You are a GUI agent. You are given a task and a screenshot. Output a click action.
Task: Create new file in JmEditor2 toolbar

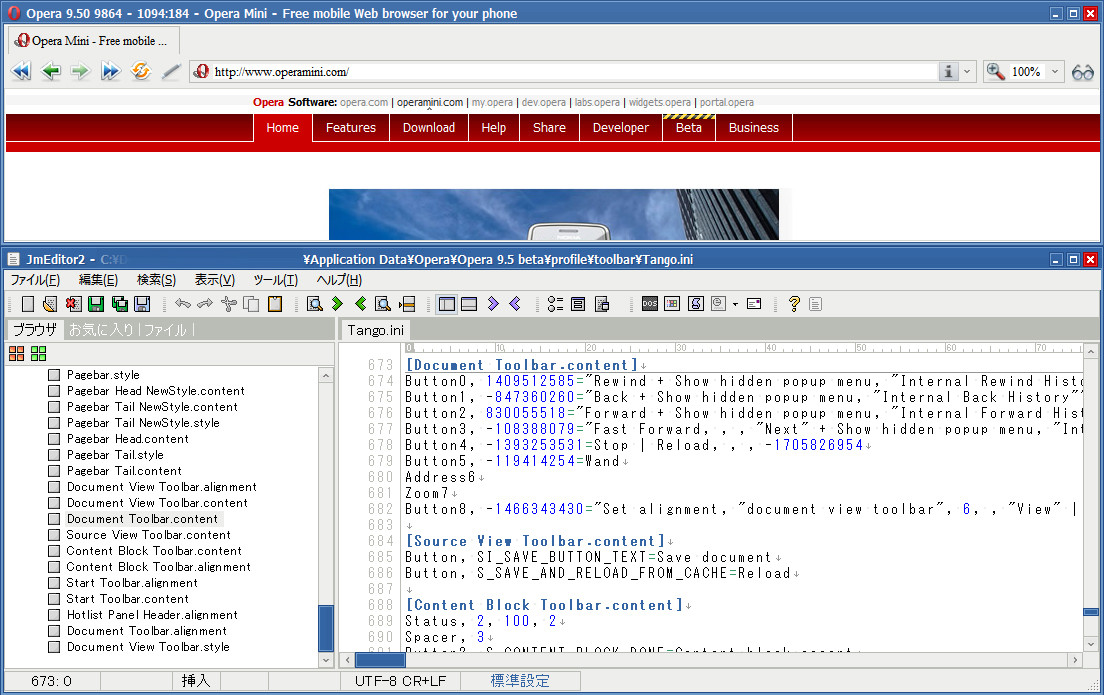click(27, 303)
